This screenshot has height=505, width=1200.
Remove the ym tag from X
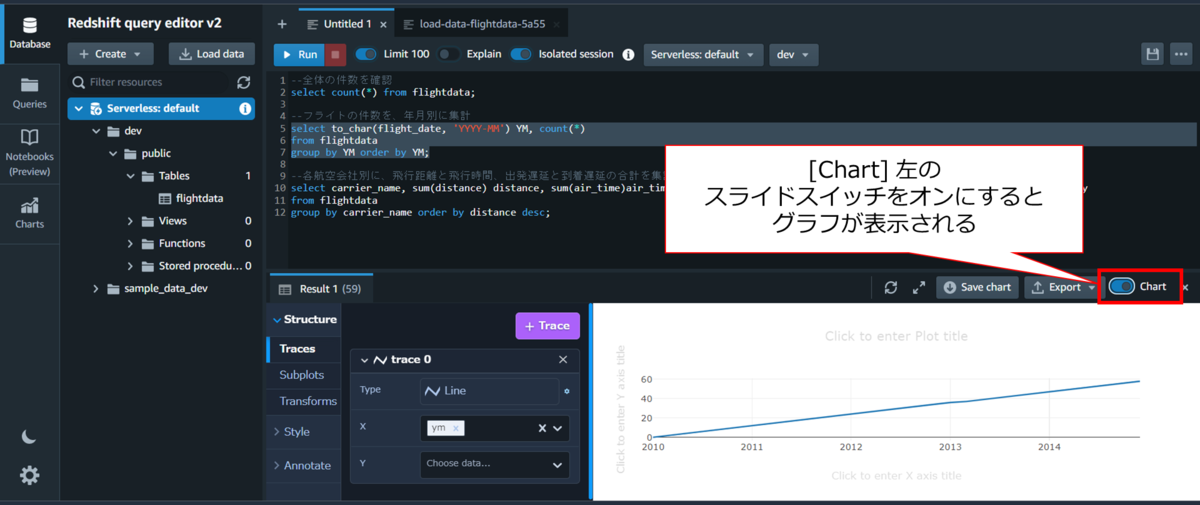tap(456, 428)
